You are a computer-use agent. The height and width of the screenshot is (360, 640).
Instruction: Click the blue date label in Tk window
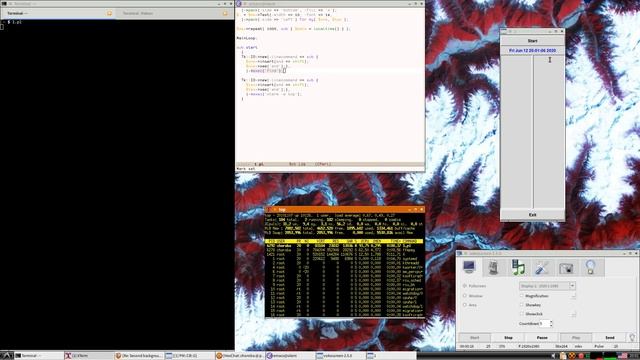[533, 51]
